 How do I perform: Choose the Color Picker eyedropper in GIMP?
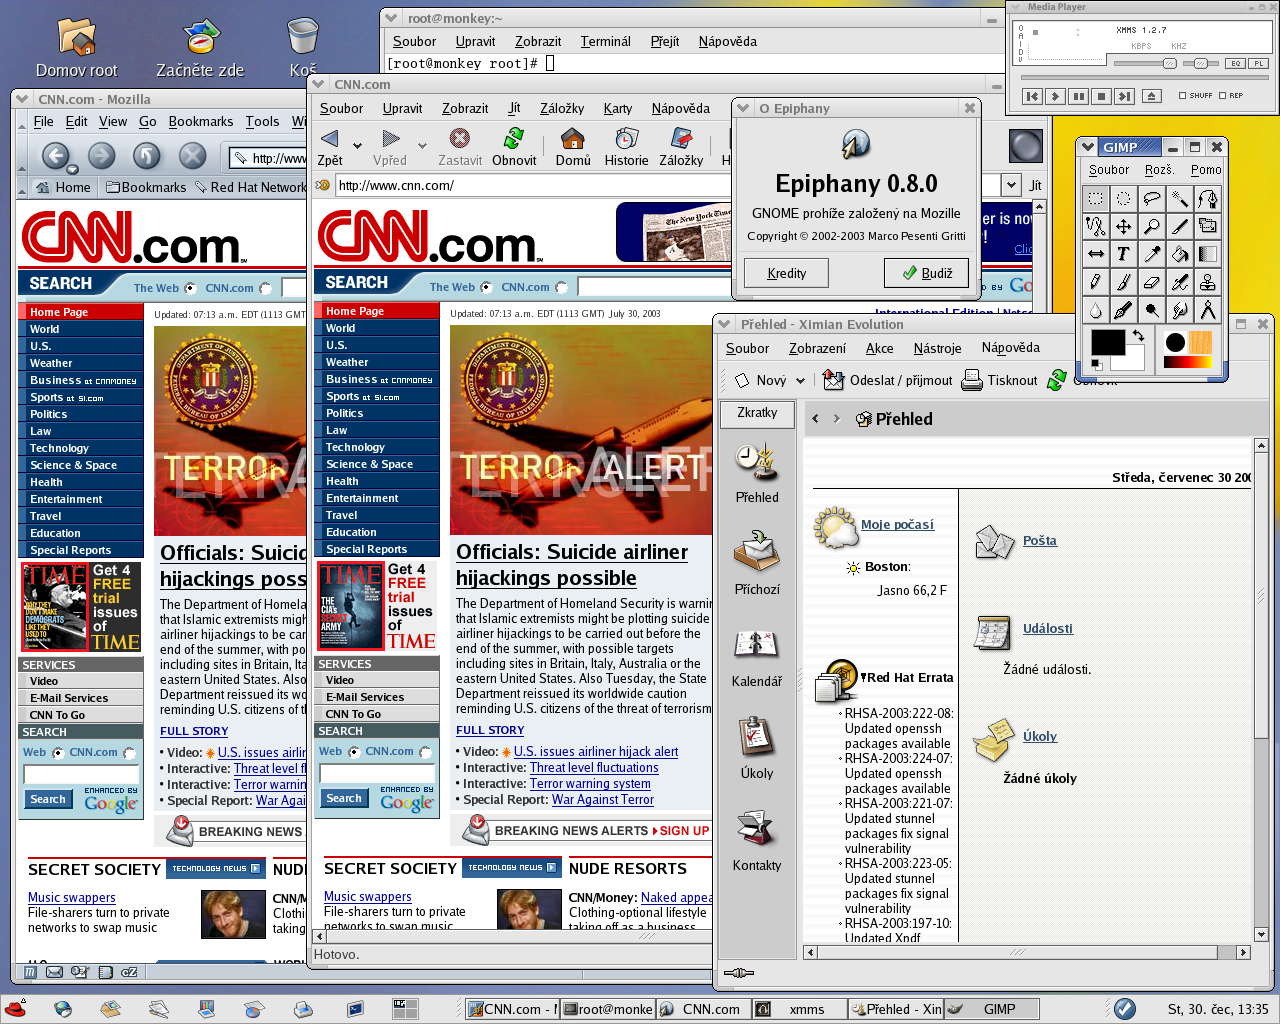pos(1152,254)
